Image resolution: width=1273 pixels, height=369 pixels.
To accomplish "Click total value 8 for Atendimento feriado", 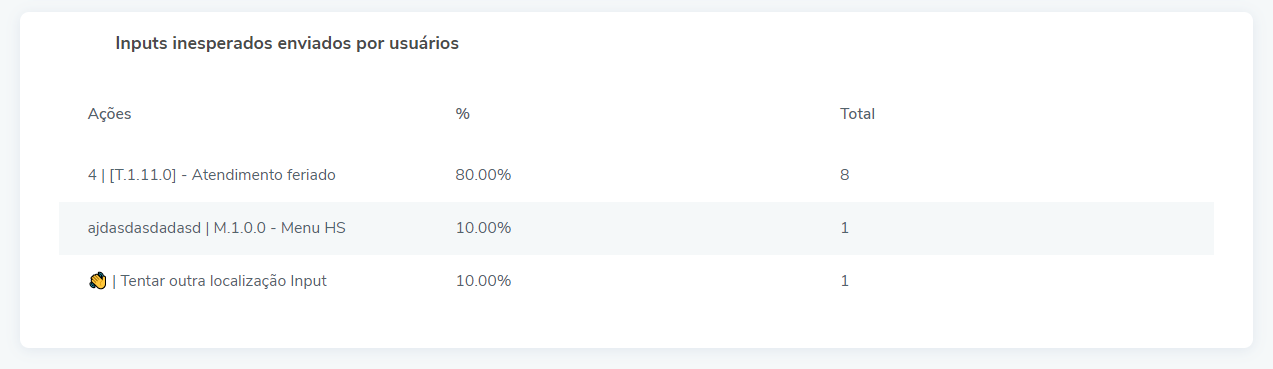I will pos(845,175).
